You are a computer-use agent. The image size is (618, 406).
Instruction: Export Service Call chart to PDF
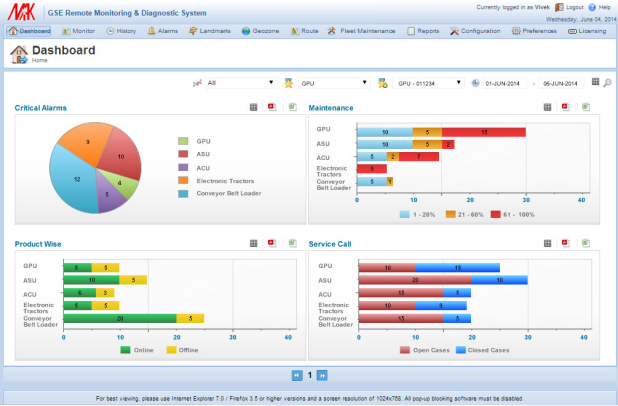coord(566,243)
